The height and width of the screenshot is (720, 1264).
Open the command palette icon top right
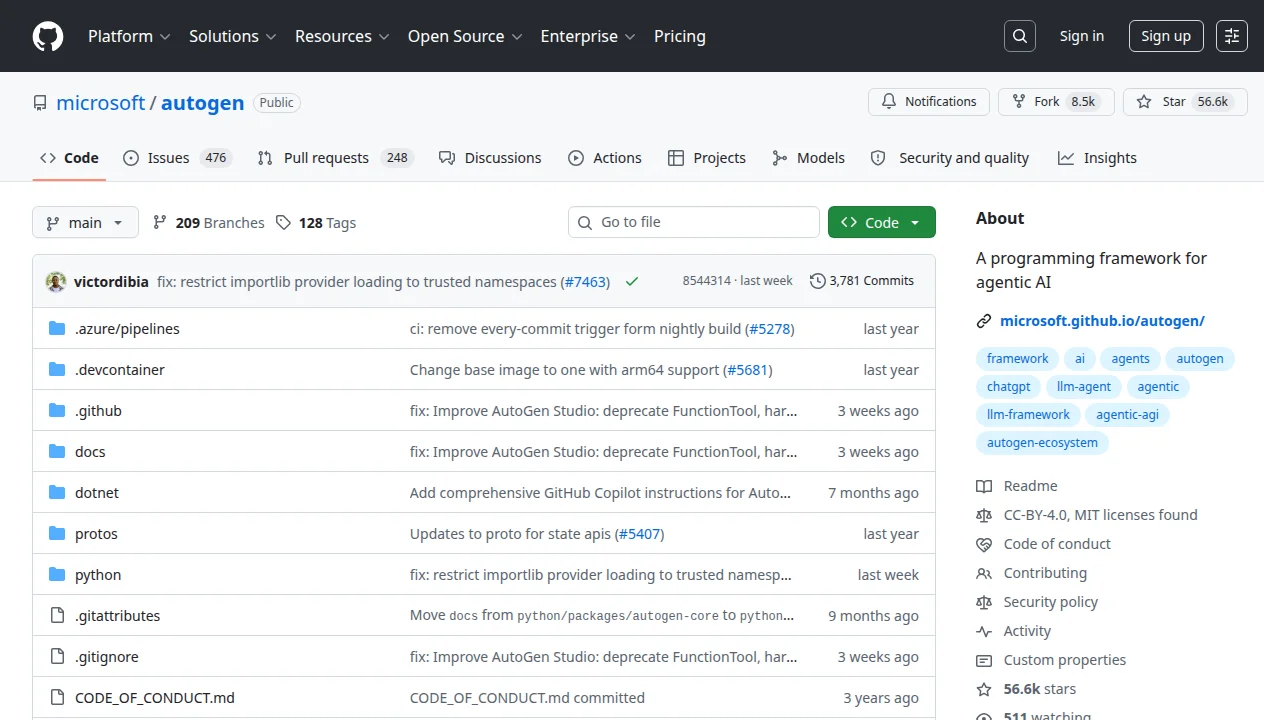click(1231, 36)
